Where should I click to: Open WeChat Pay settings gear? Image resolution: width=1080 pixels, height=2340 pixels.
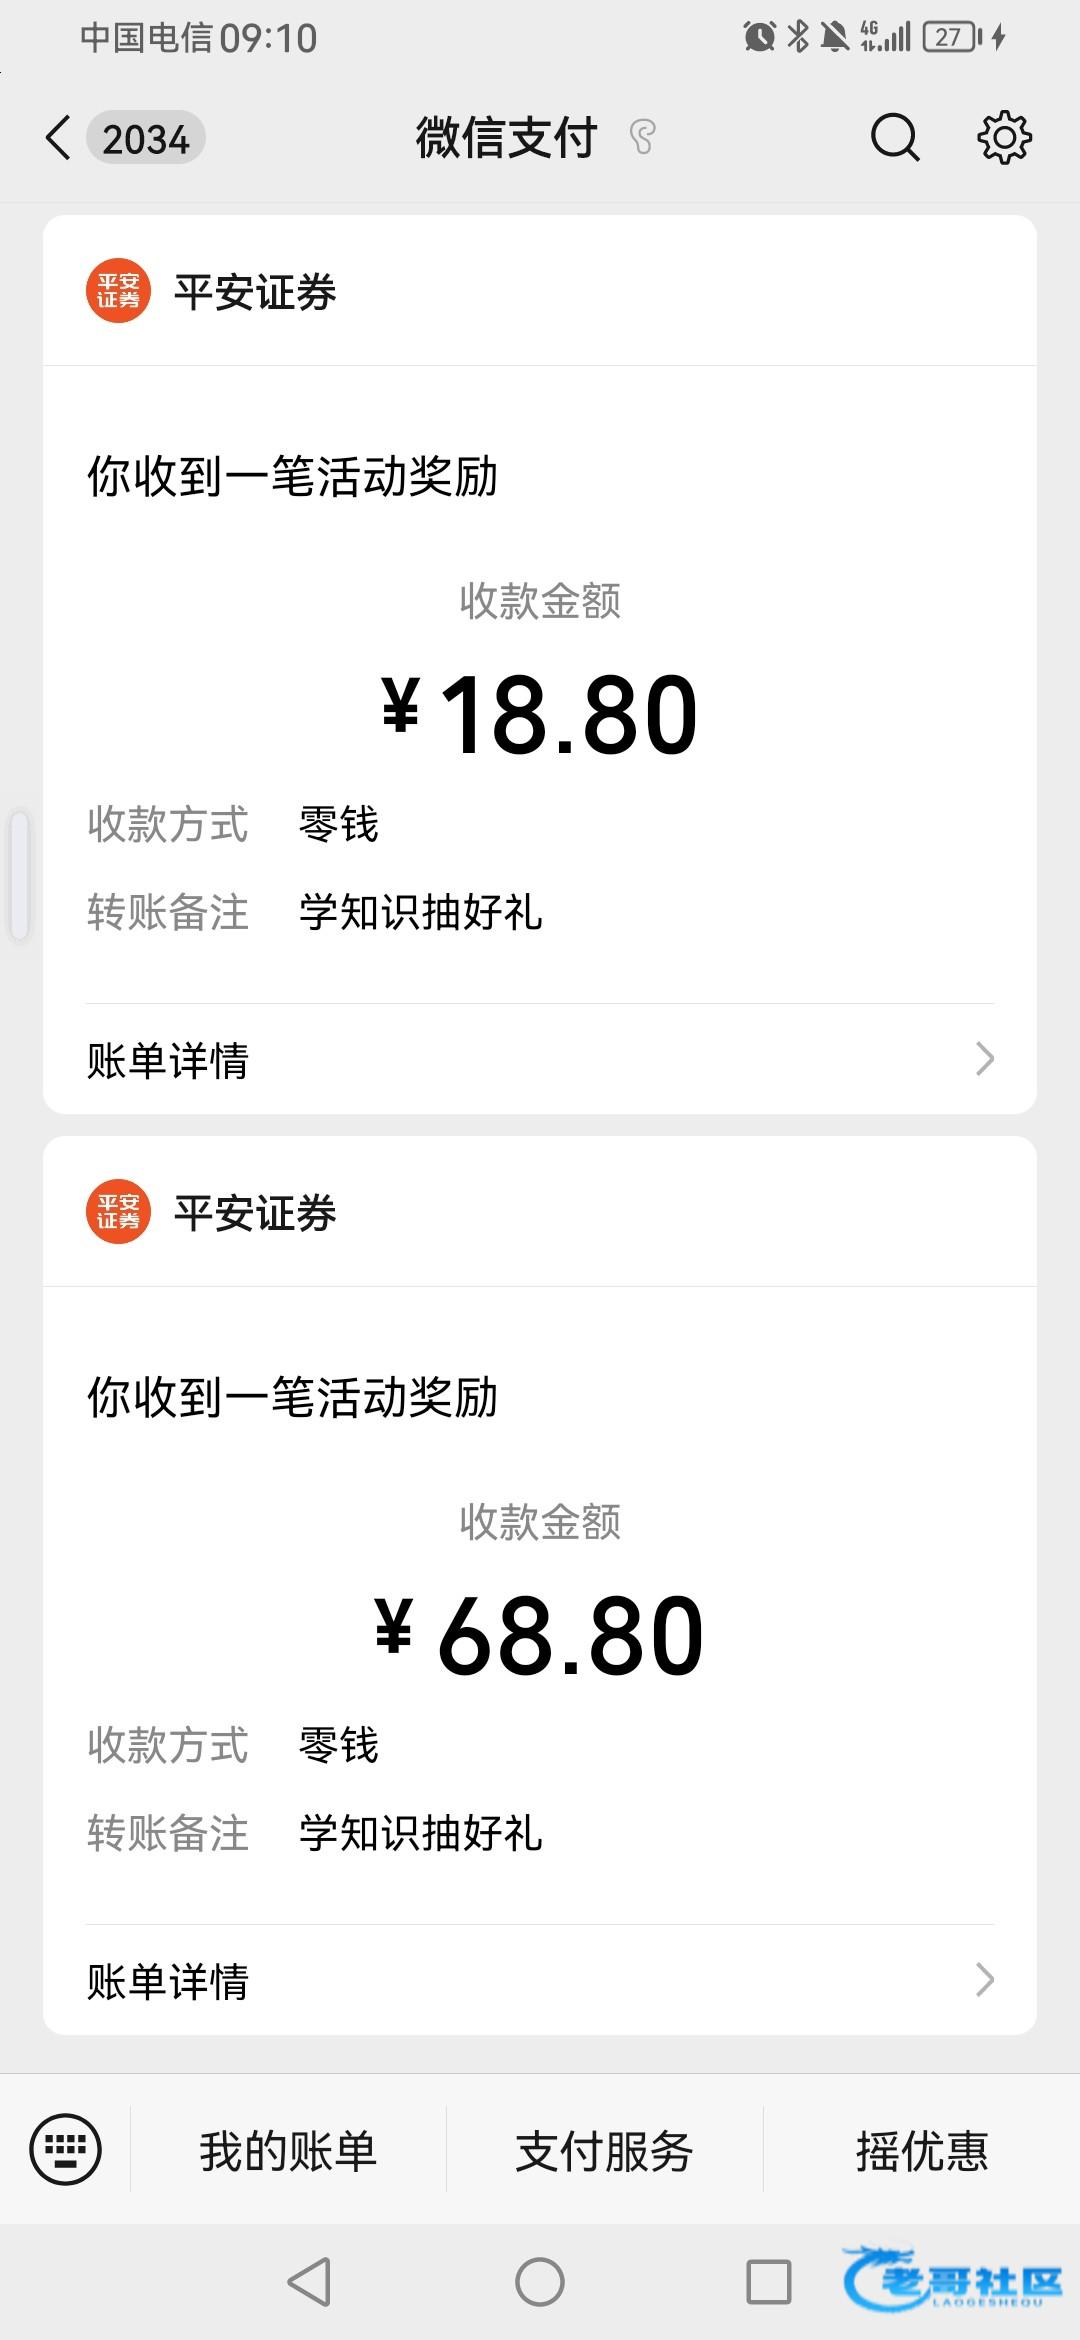[1003, 138]
